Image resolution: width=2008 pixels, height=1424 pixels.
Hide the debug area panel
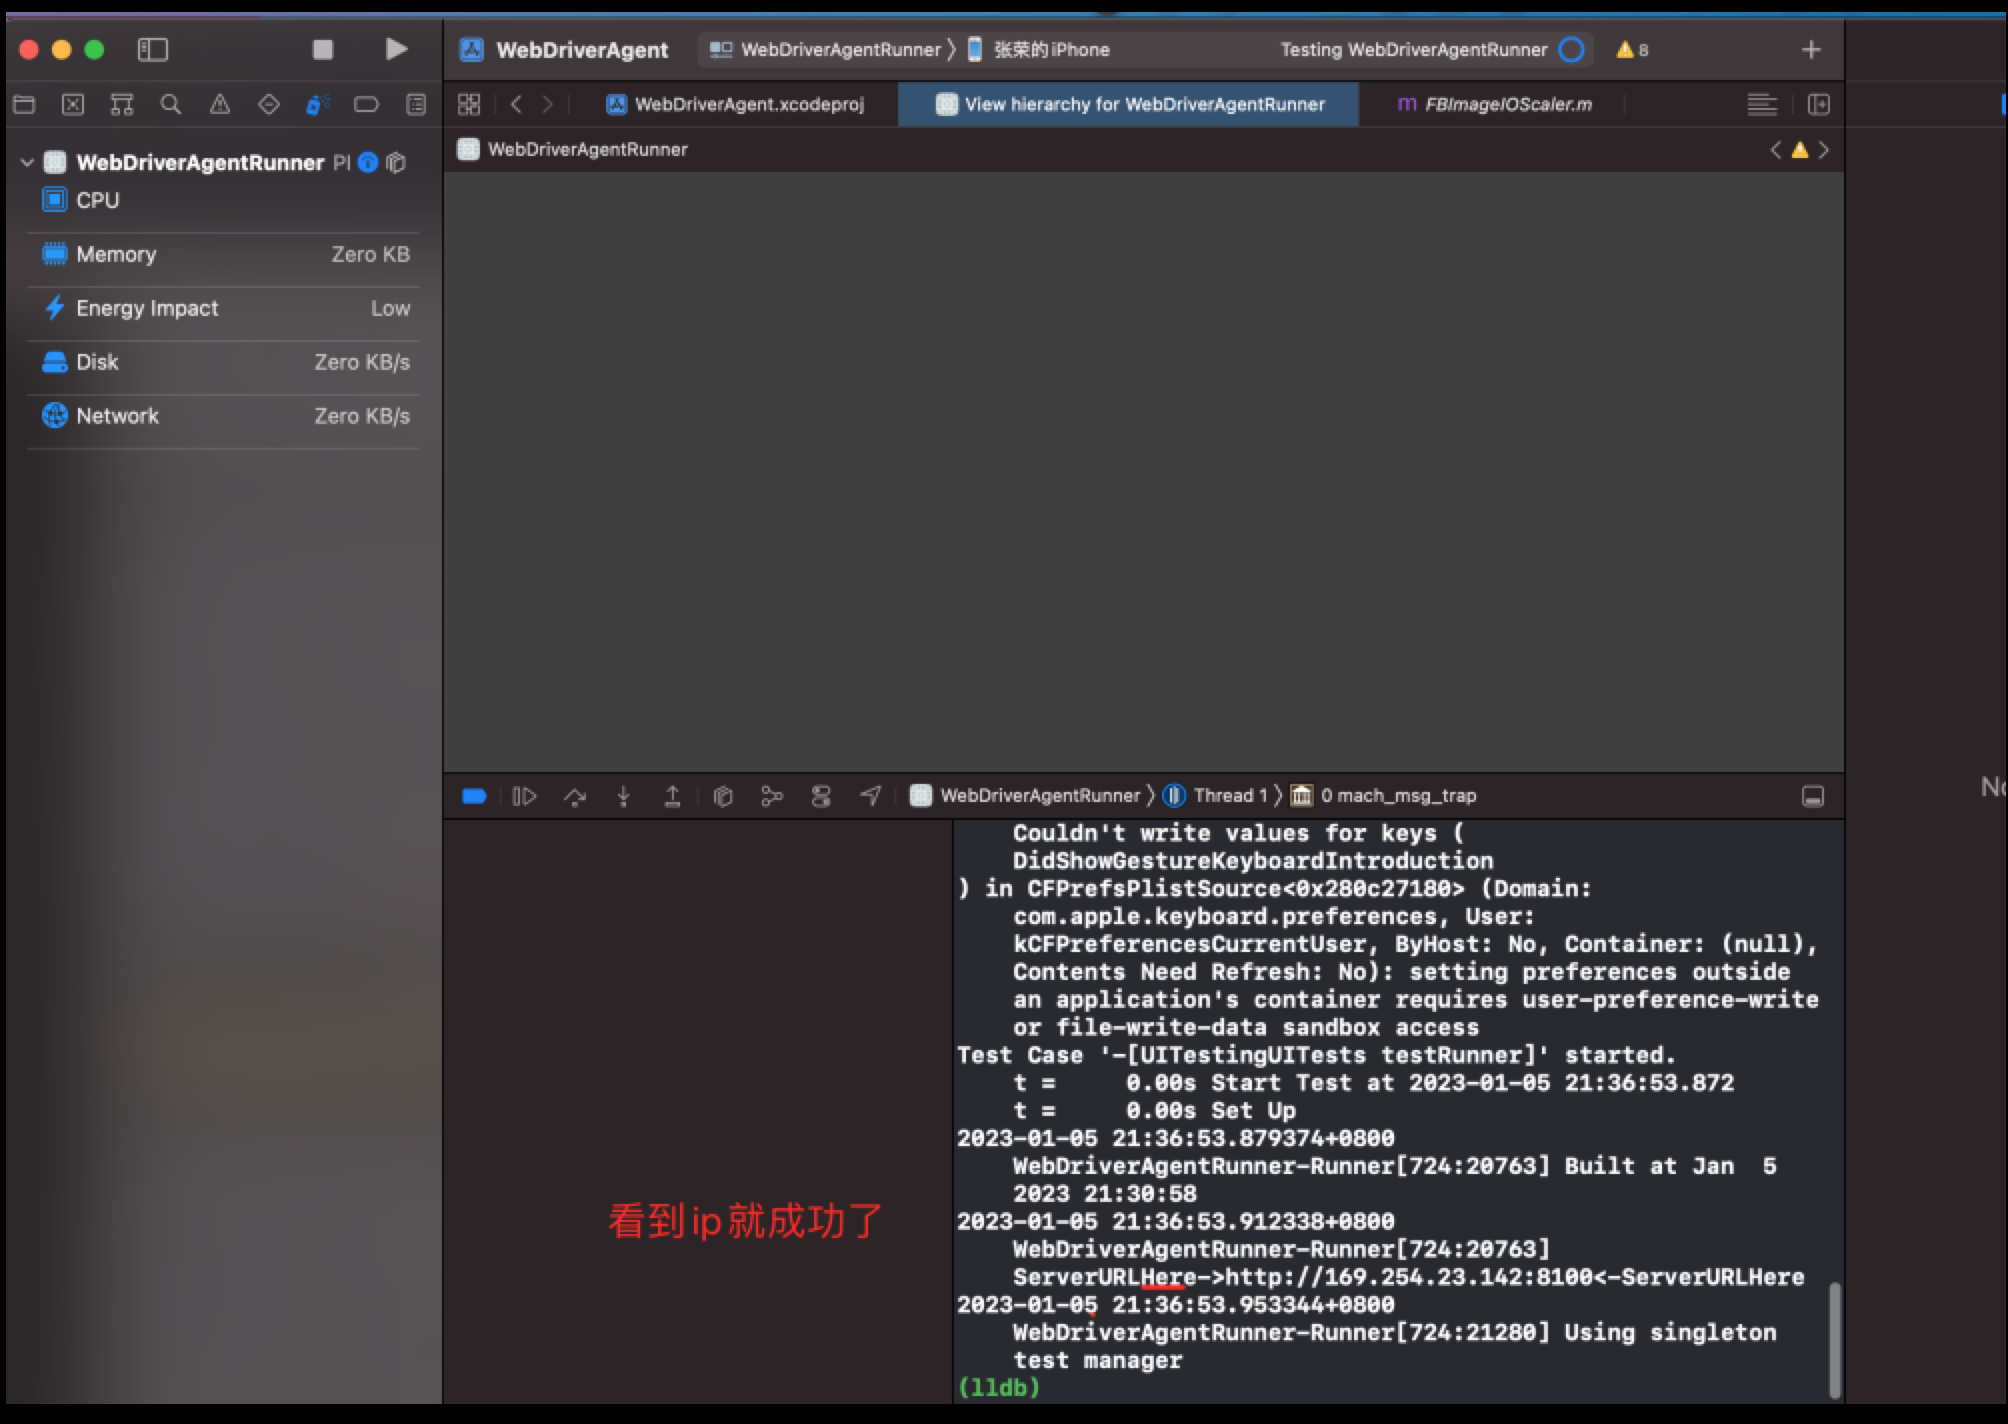[1812, 796]
